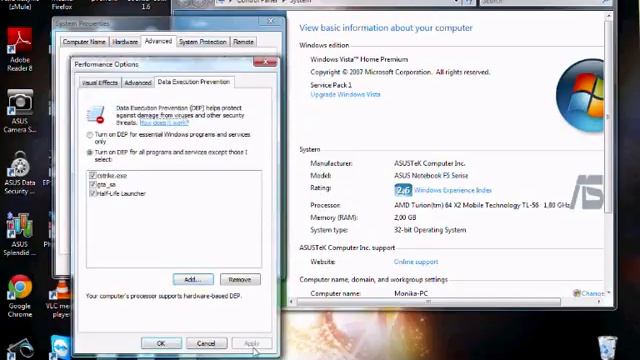Click the Add... button
Image resolution: width=640 pixels, height=360 pixels.
pos(193,280)
